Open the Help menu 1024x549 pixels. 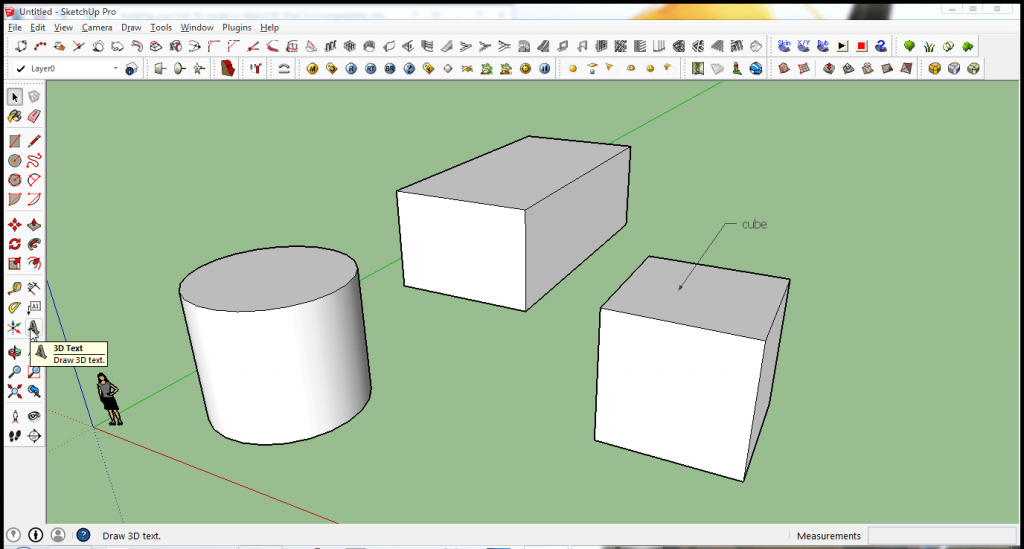269,27
